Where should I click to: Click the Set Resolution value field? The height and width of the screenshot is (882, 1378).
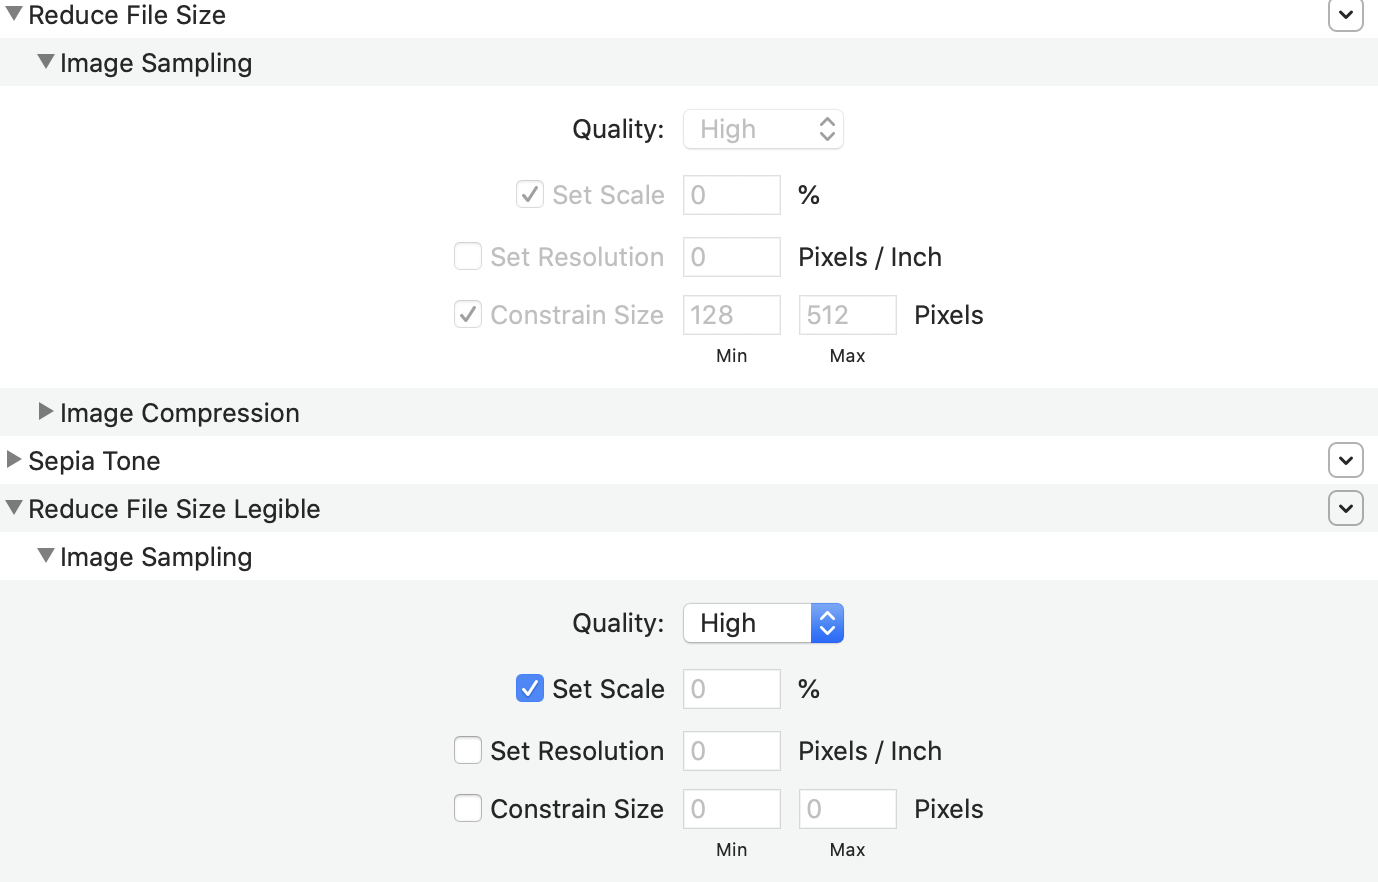731,750
